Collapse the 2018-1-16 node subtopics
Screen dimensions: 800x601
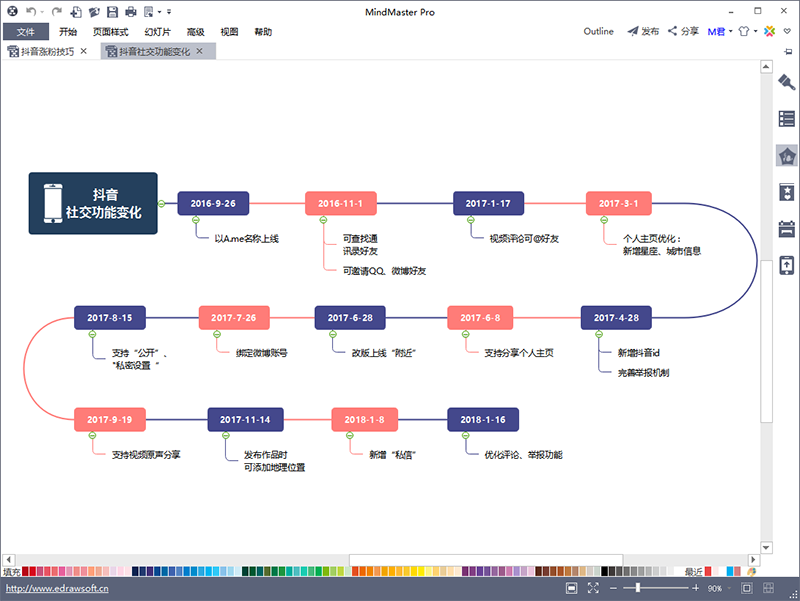[466, 436]
